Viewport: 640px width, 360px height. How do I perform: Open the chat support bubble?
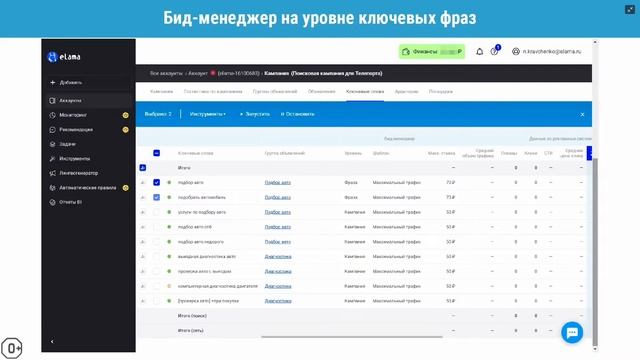coord(572,332)
